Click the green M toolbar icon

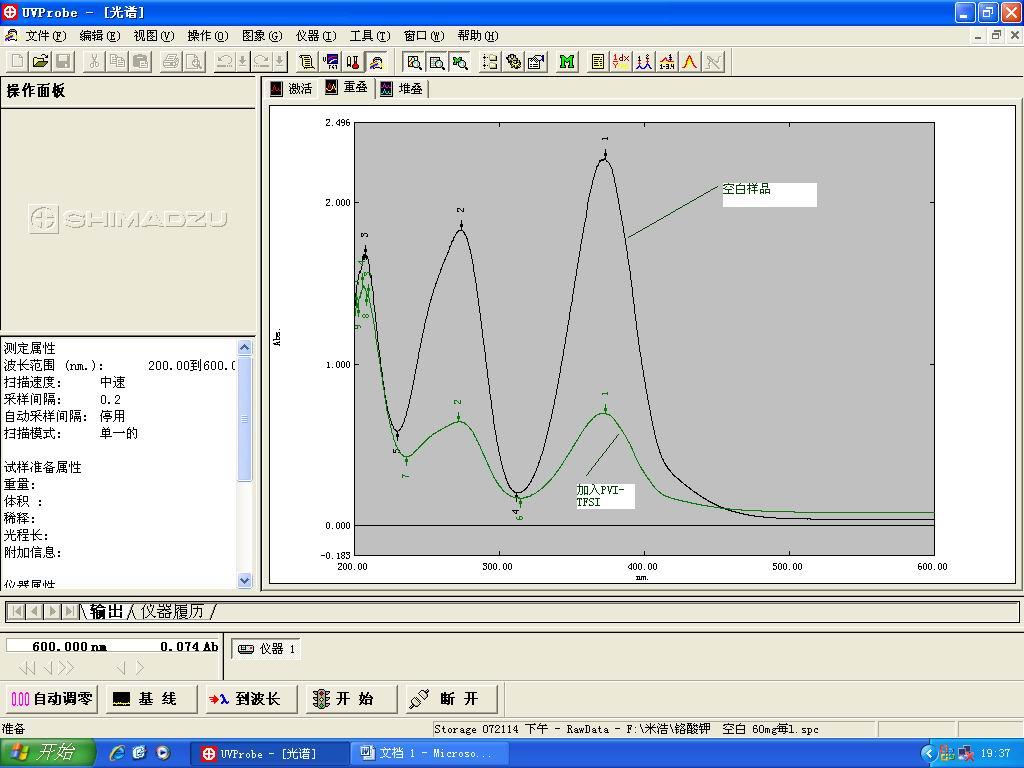(567, 62)
